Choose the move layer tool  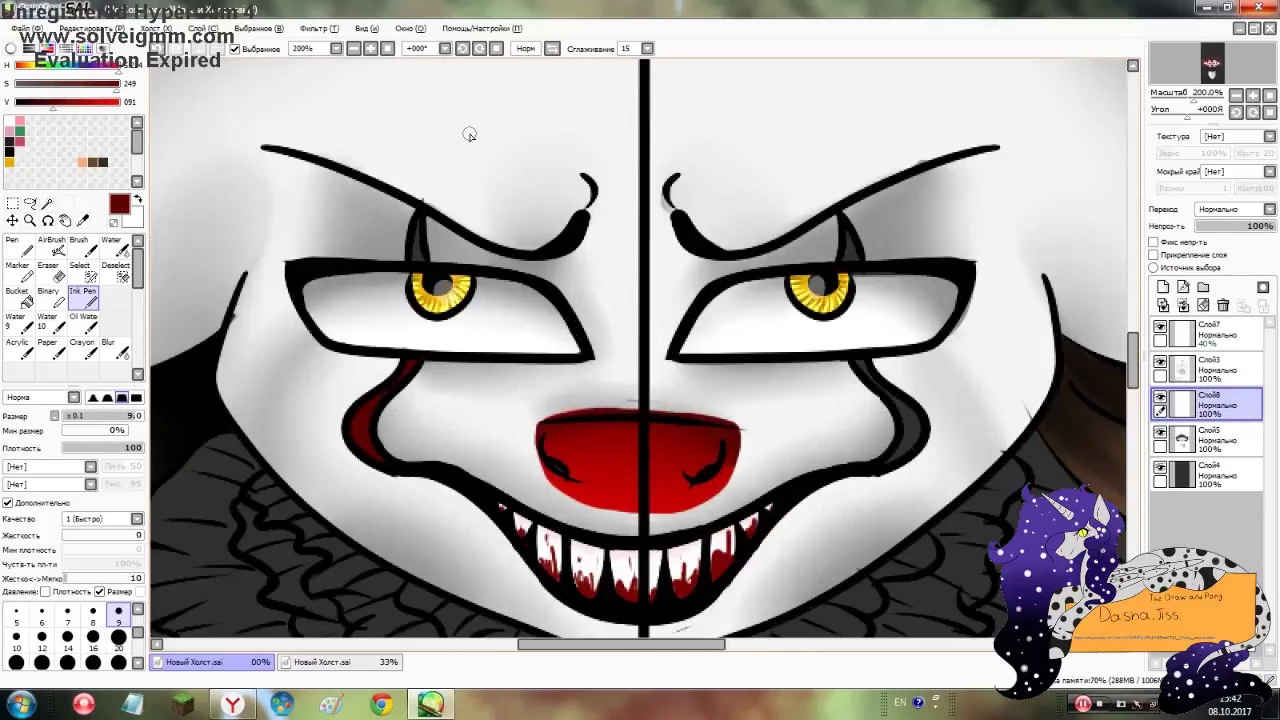coord(12,221)
